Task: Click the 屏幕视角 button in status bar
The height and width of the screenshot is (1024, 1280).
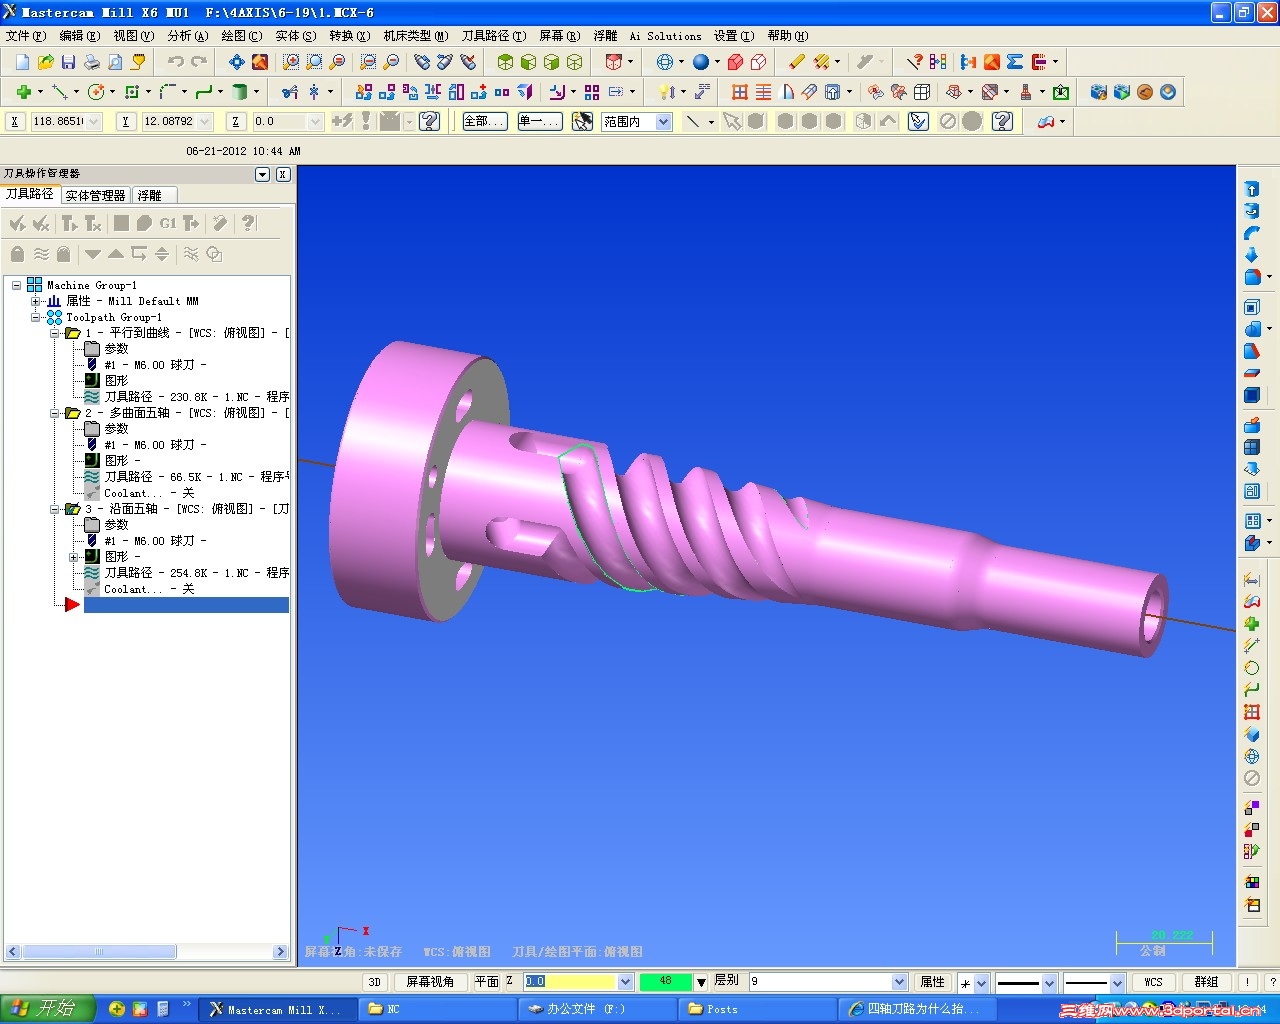Action: [x=430, y=982]
